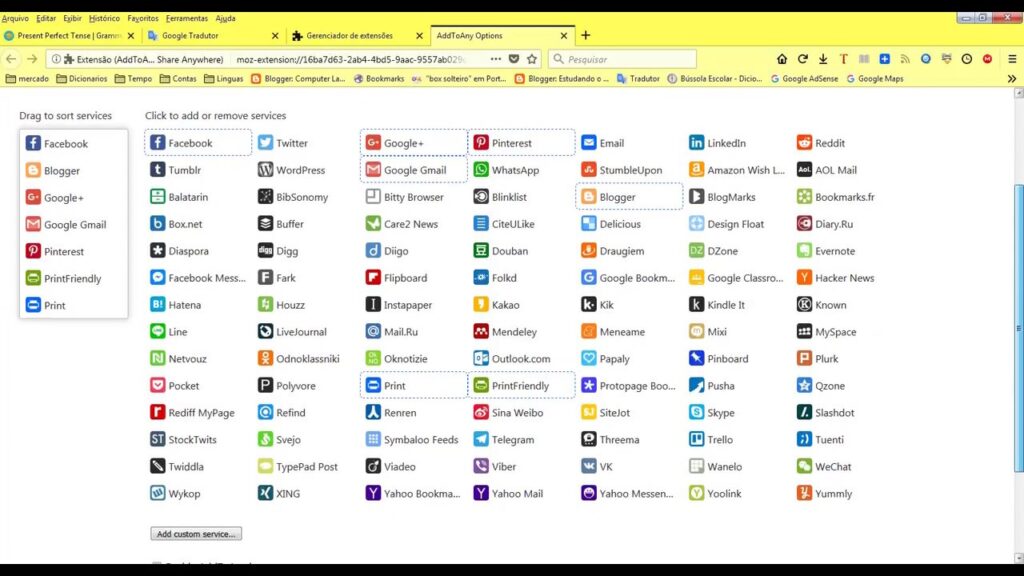This screenshot has height=576, width=1024.
Task: Open the Arquivo menu
Action: [x=15, y=18]
